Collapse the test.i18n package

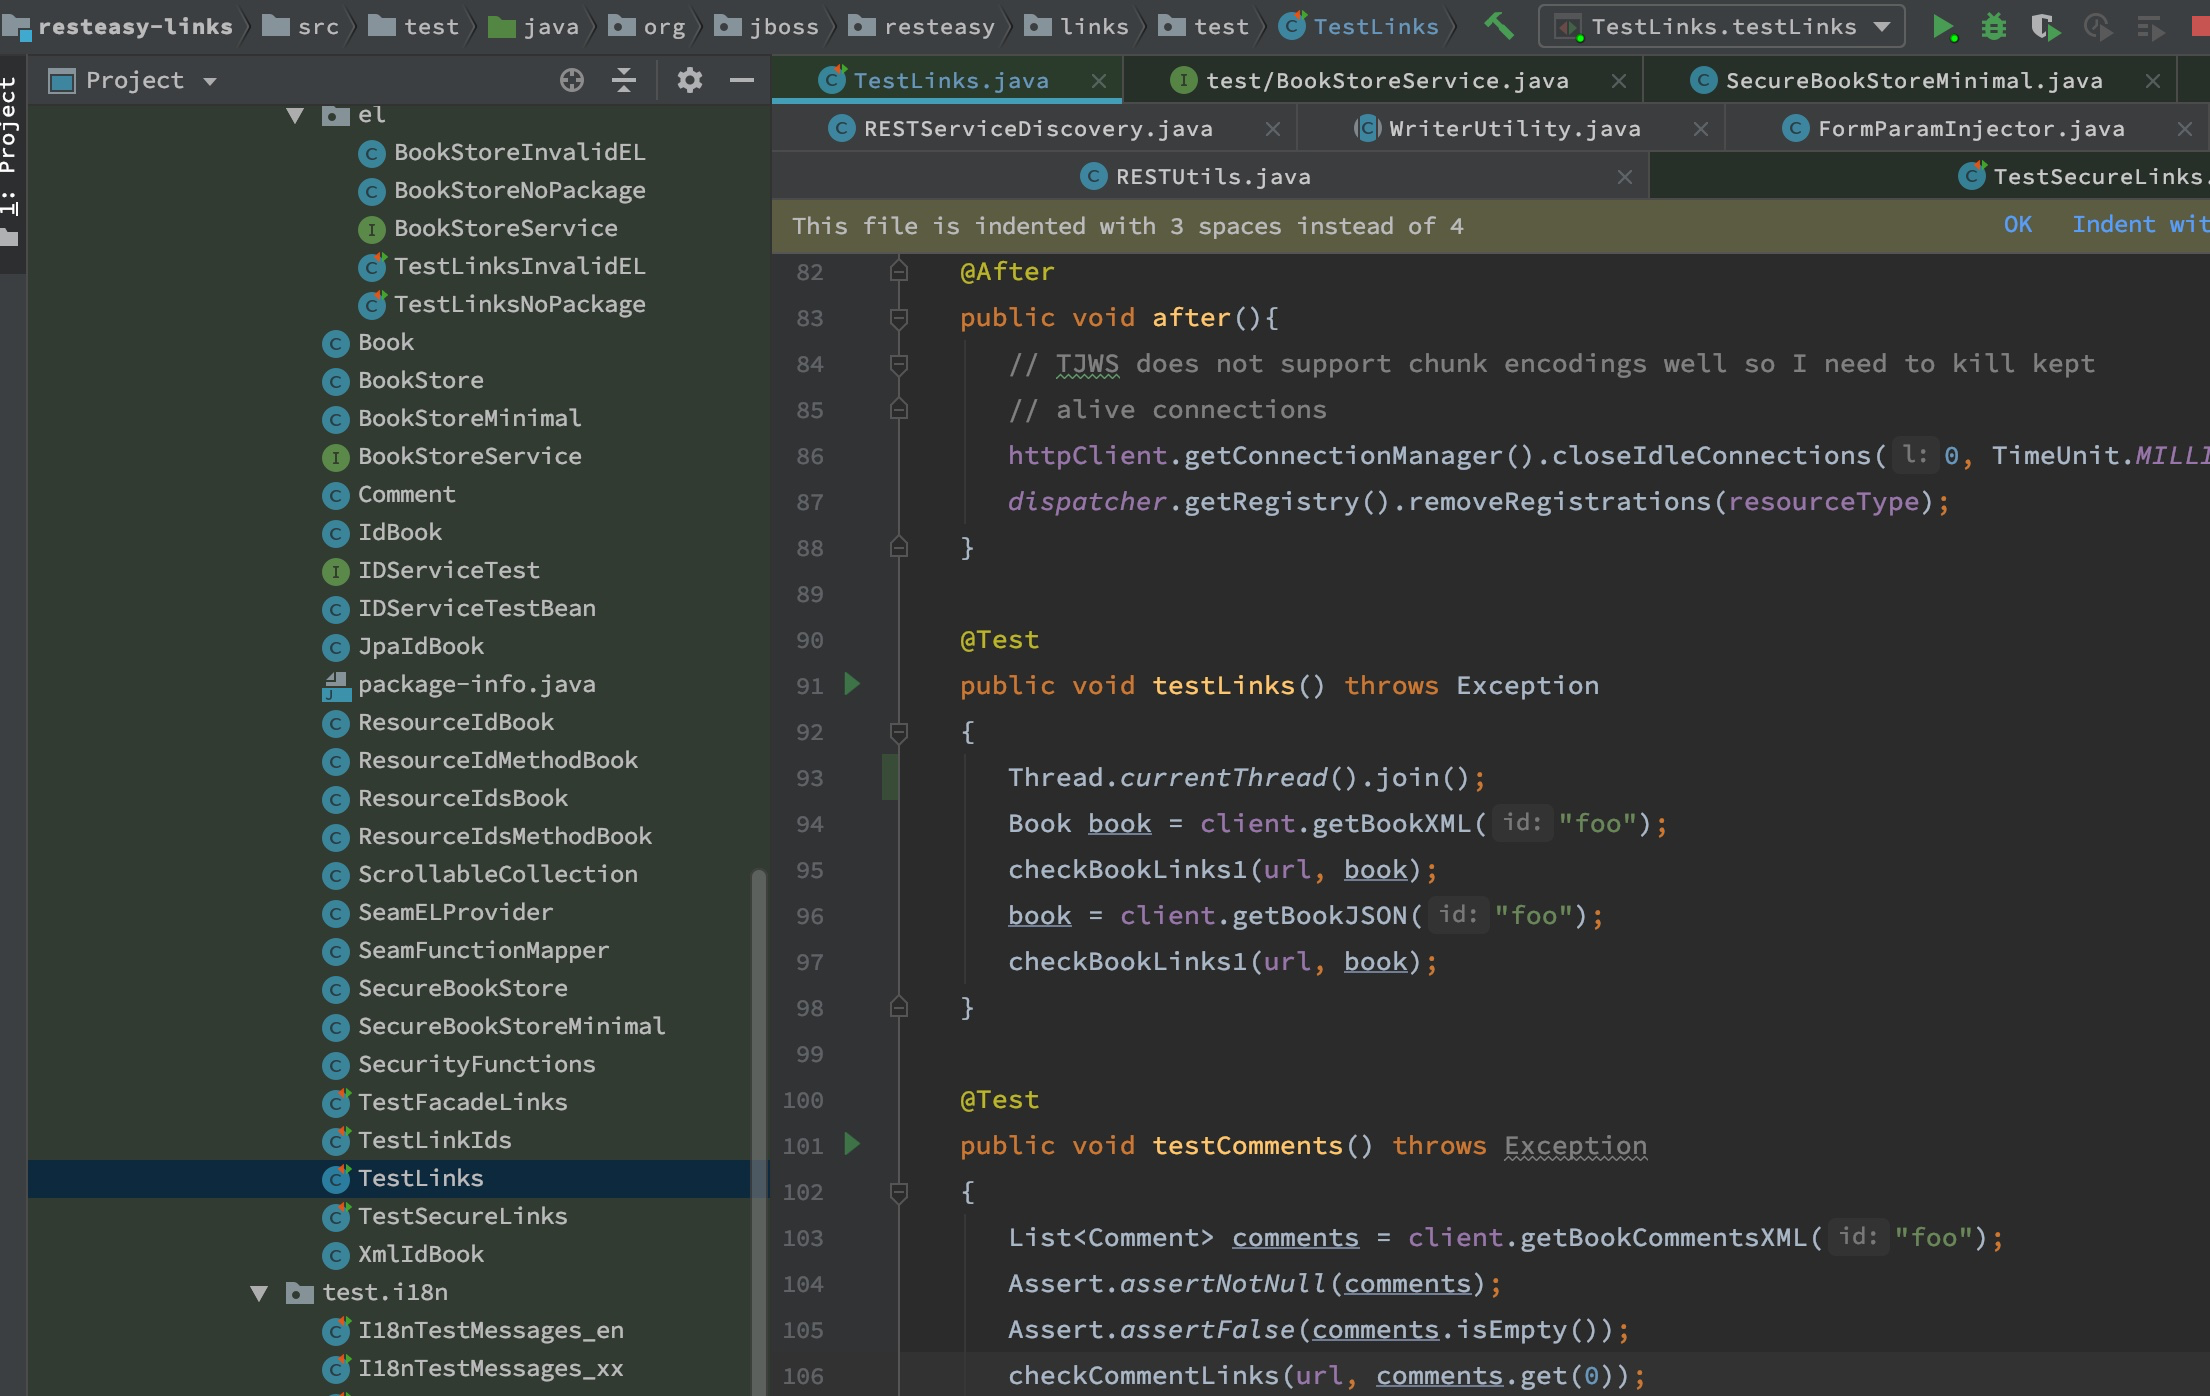coord(259,1293)
